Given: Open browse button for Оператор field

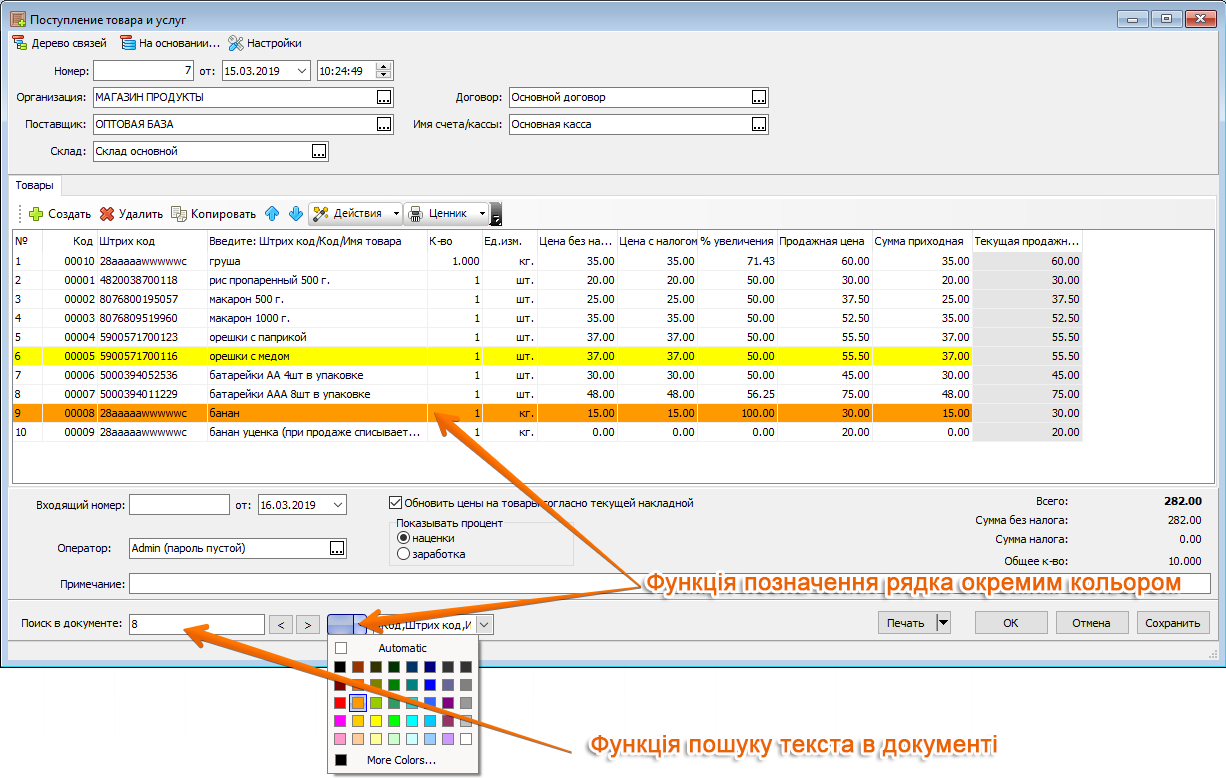Looking at the screenshot, I should (x=337, y=548).
